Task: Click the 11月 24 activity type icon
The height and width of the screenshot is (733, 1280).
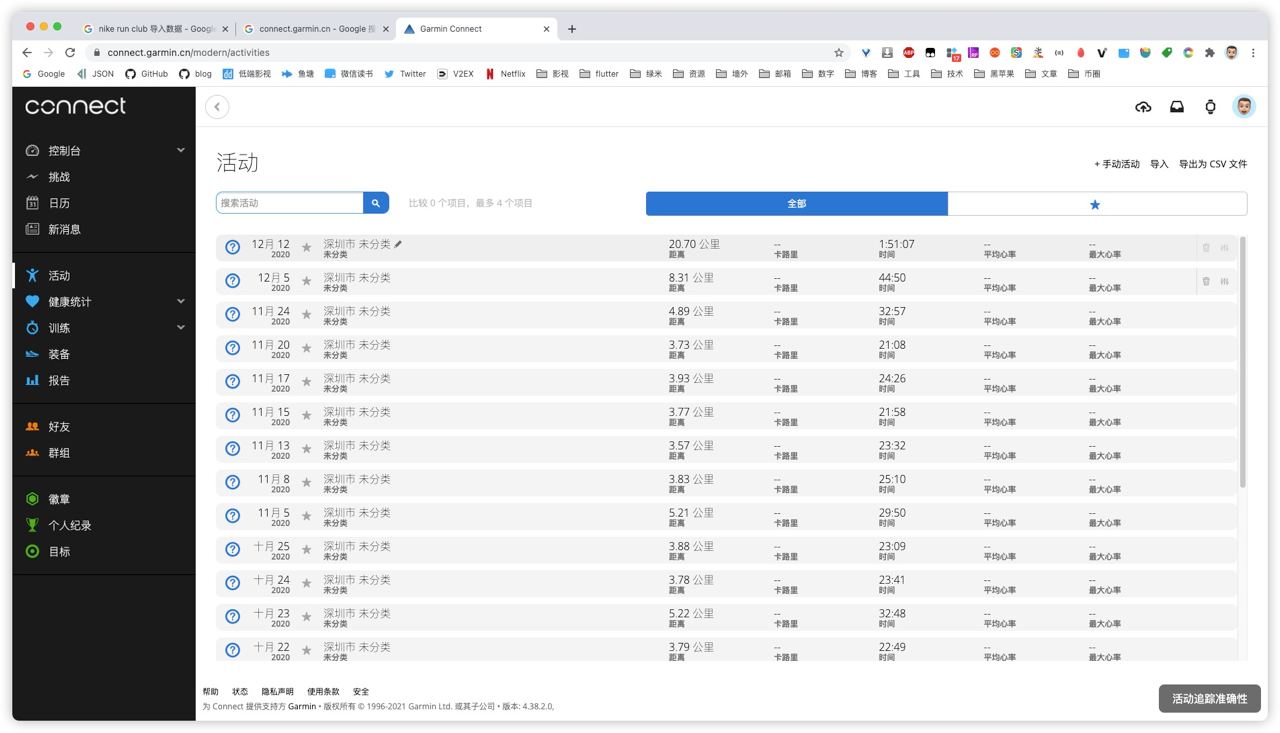Action: click(232, 314)
